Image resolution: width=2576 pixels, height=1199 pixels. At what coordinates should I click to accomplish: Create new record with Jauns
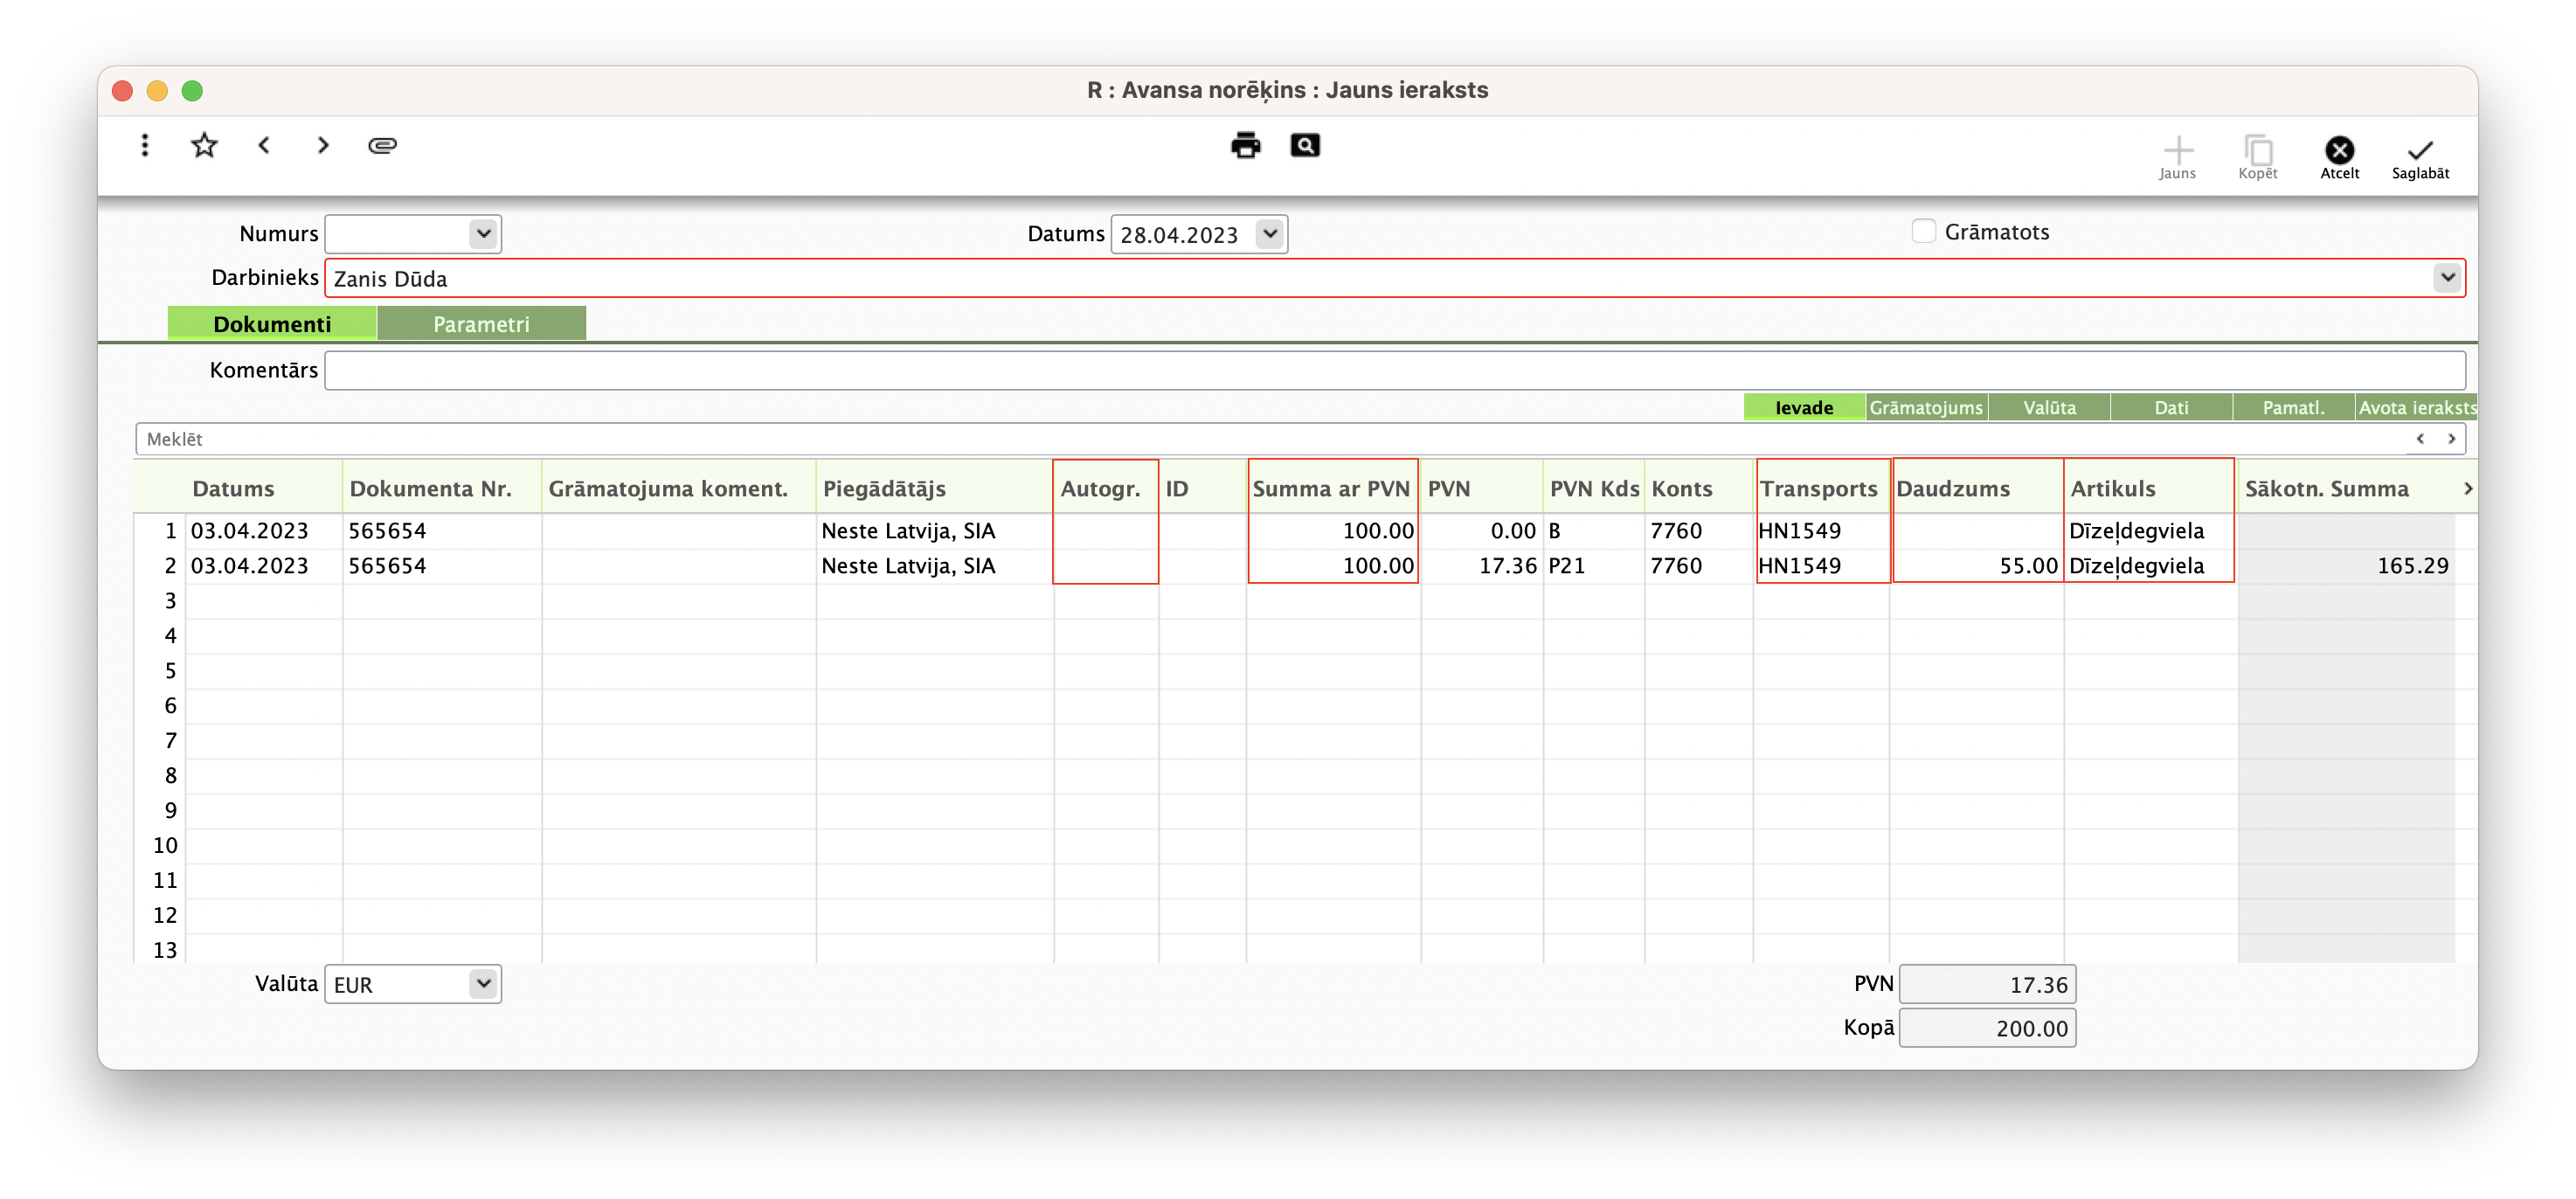[2177, 158]
